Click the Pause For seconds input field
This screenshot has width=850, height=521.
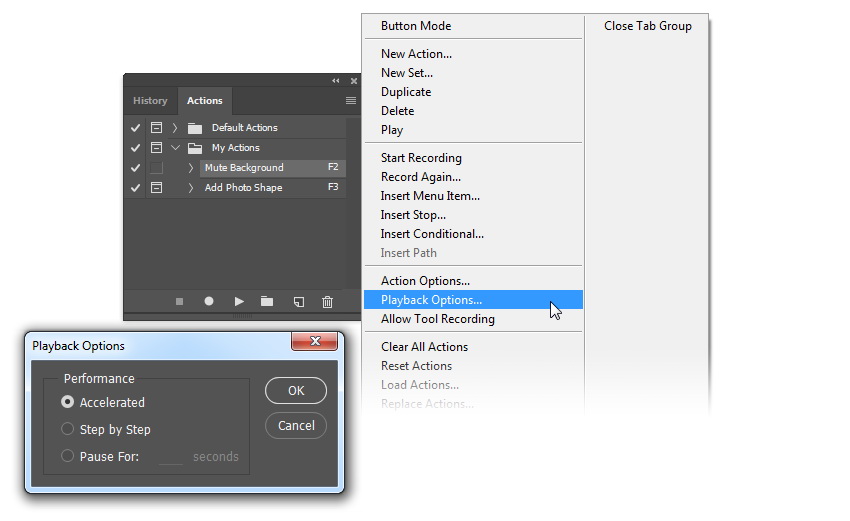(x=171, y=456)
